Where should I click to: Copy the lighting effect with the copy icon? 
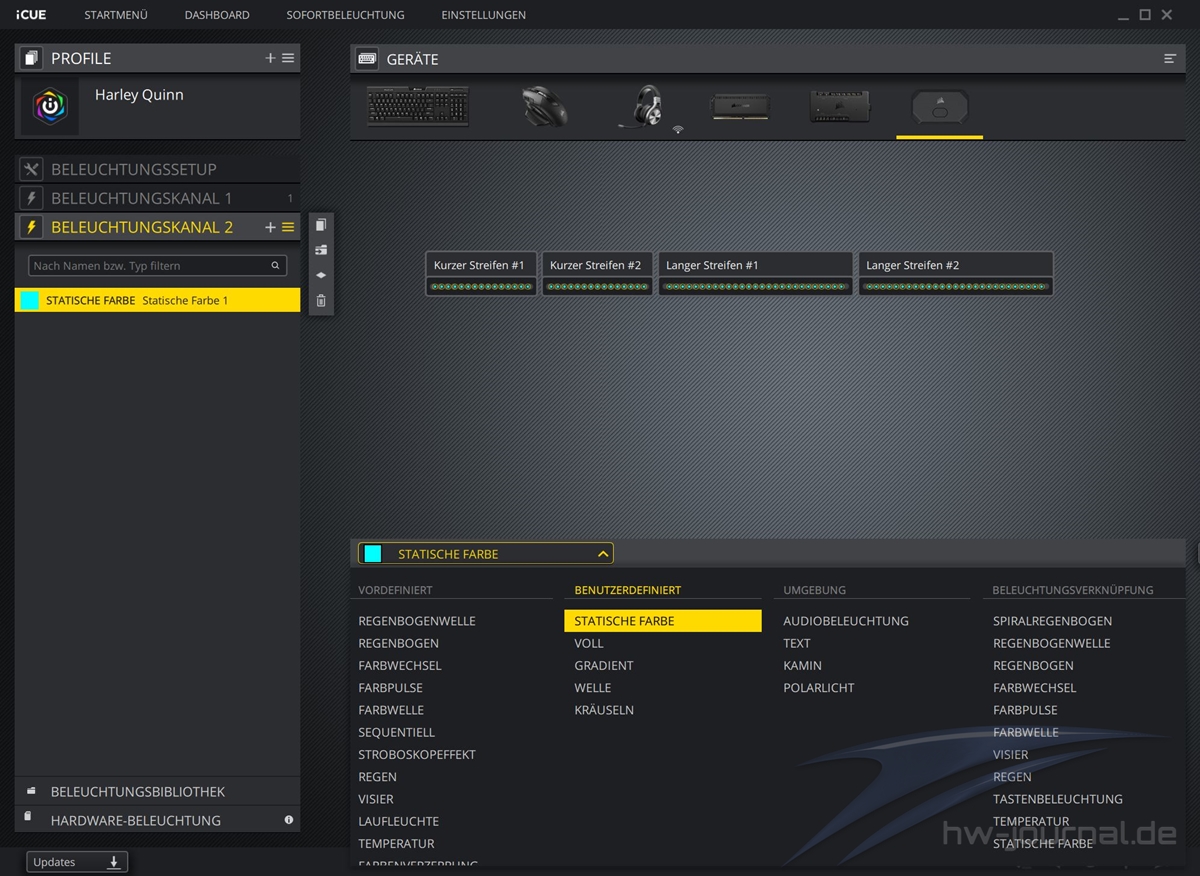point(321,225)
